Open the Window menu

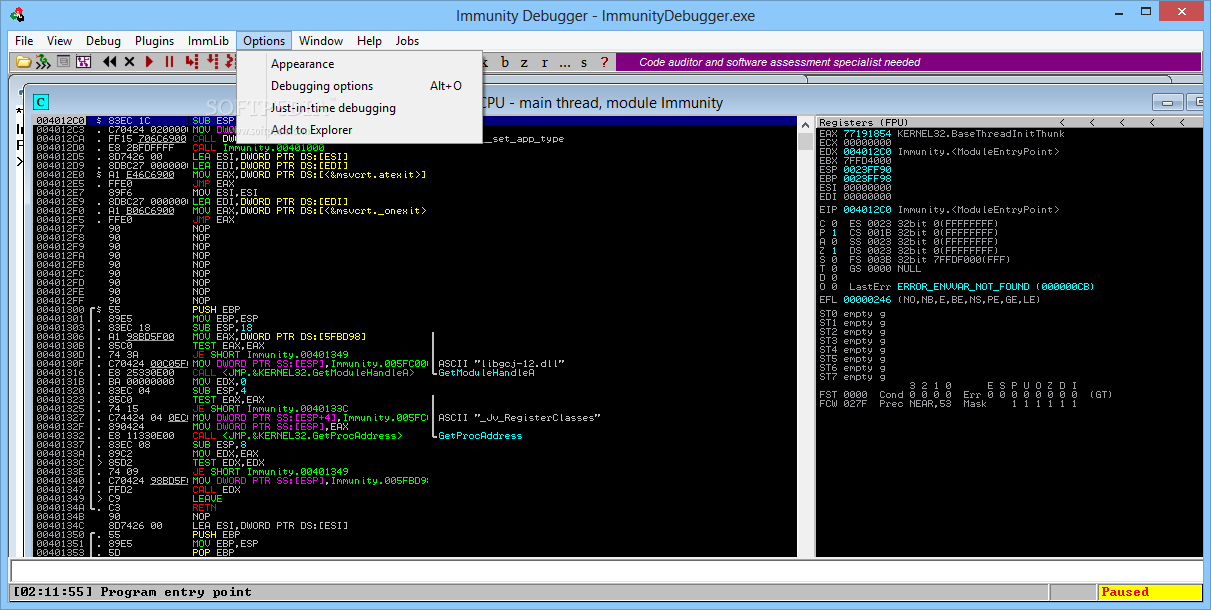321,41
